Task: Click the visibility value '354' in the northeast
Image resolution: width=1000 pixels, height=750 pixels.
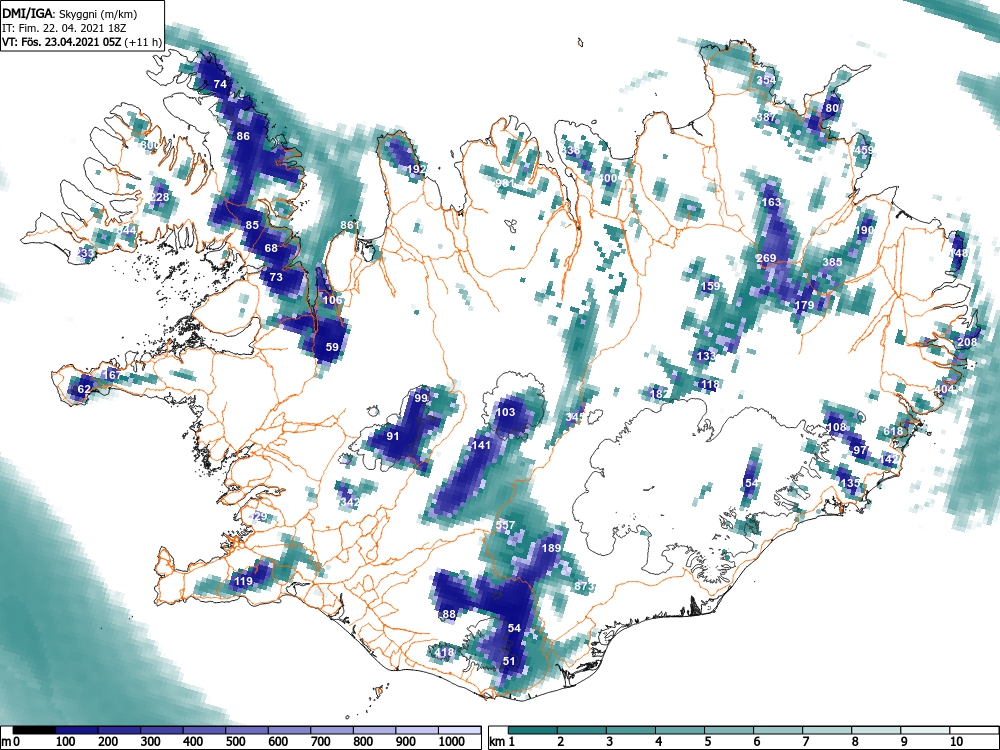Action: pos(767,80)
